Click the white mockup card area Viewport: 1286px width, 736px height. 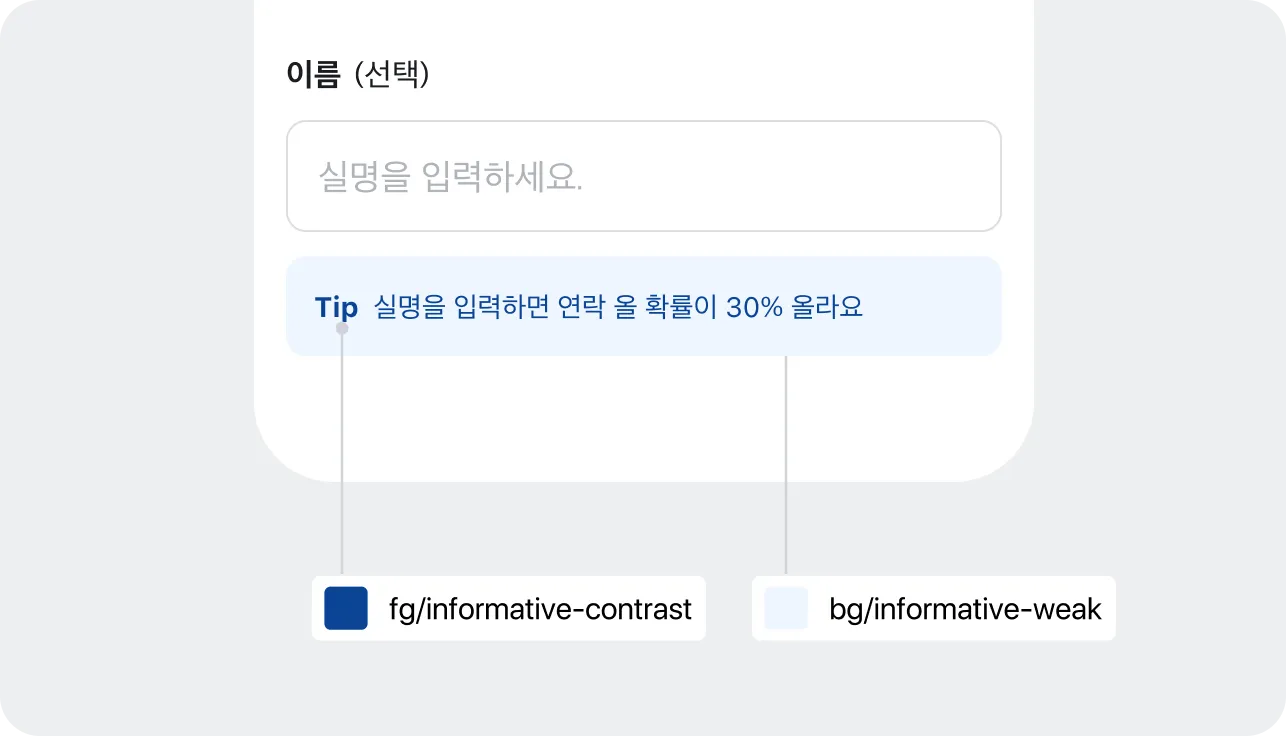(x=643, y=420)
